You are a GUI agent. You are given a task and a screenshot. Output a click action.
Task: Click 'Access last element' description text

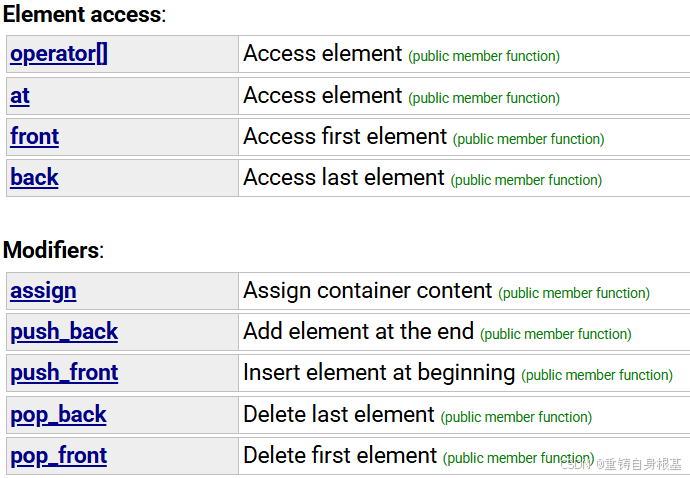pyautogui.click(x=344, y=177)
